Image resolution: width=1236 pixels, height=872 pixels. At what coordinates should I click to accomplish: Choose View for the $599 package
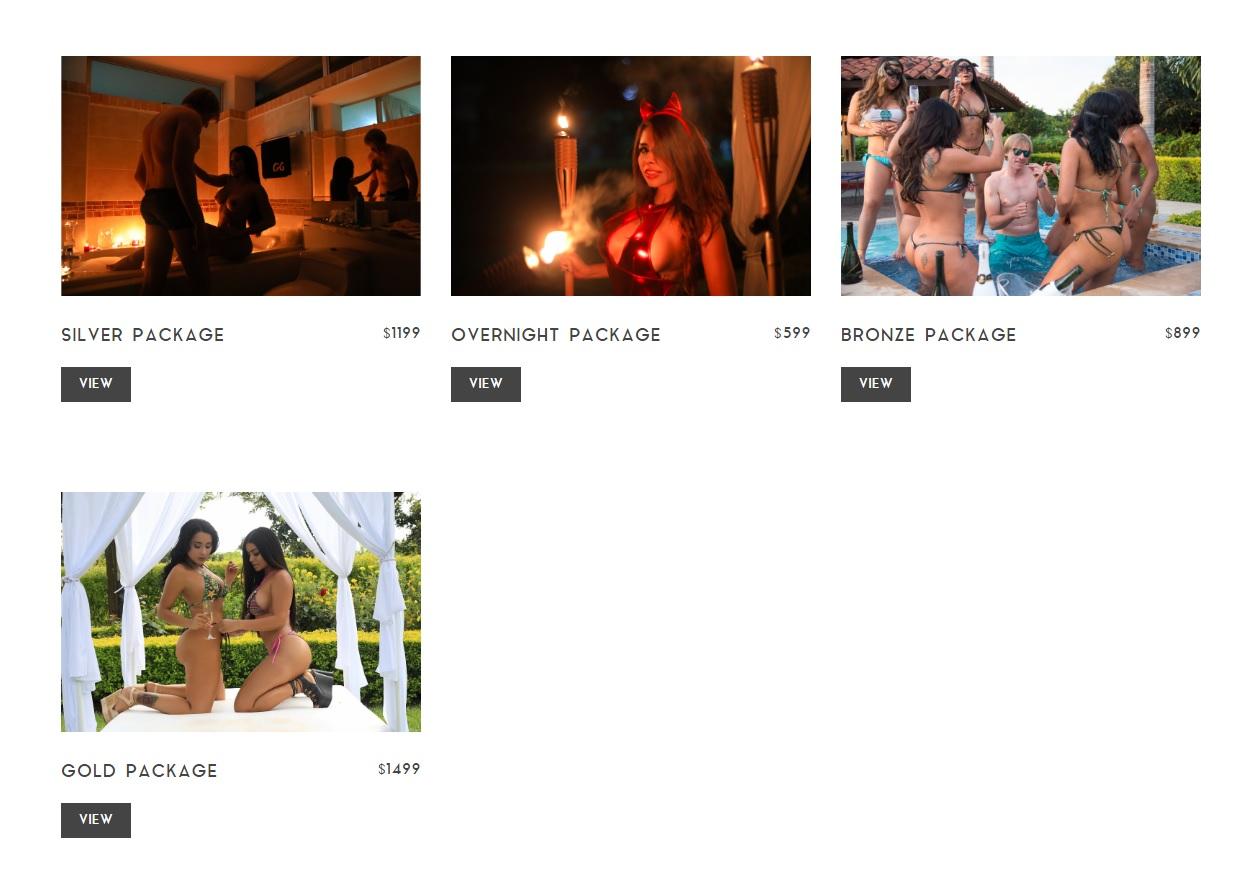click(486, 384)
